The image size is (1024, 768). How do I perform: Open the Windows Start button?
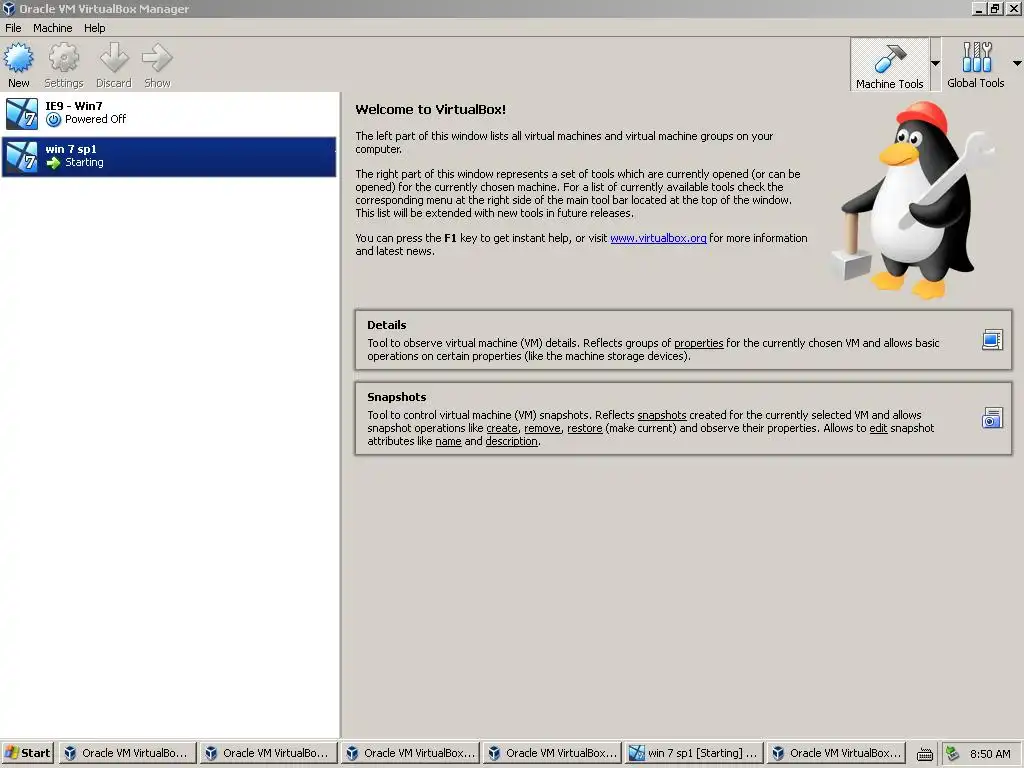coord(28,753)
